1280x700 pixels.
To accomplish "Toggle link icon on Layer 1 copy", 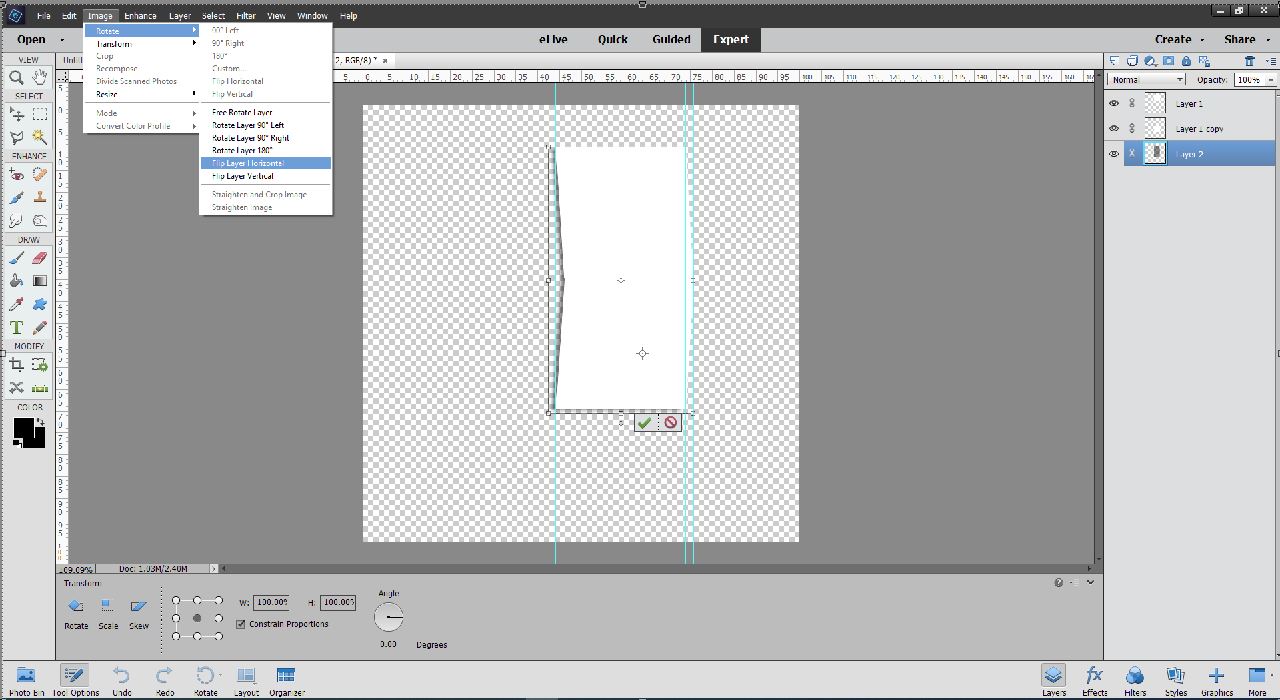I will pos(1132,128).
